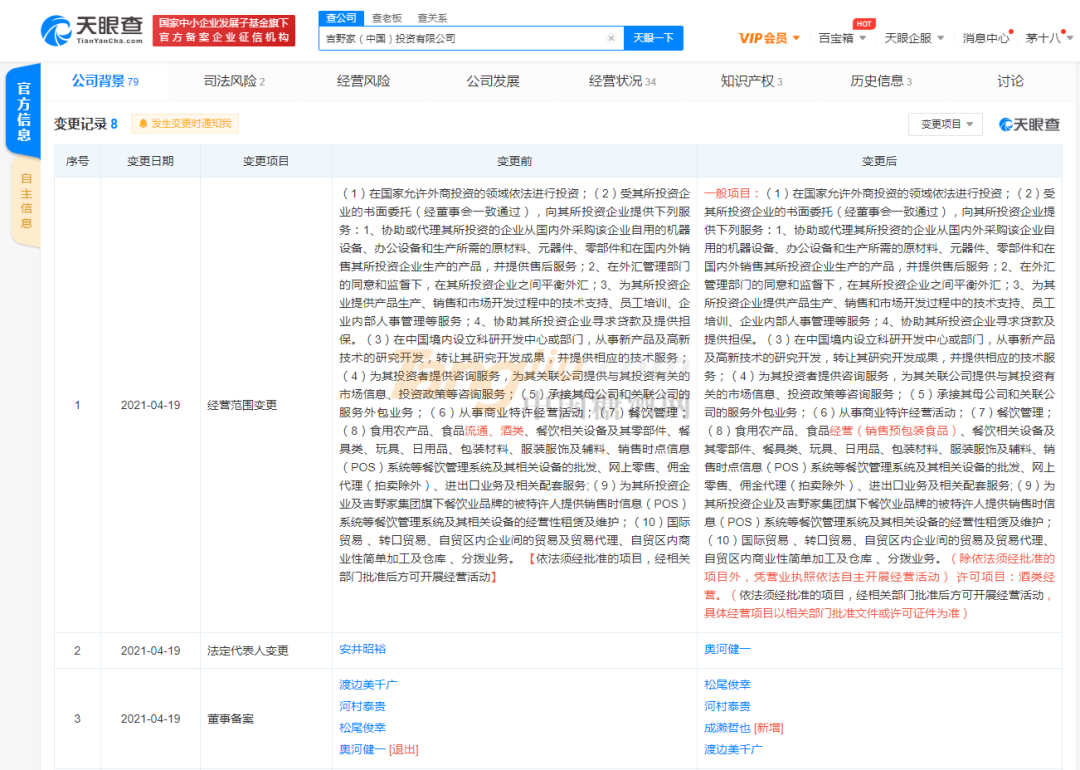Click the 变更记录 section heading
This screenshot has width=1080, height=770.
[86, 124]
